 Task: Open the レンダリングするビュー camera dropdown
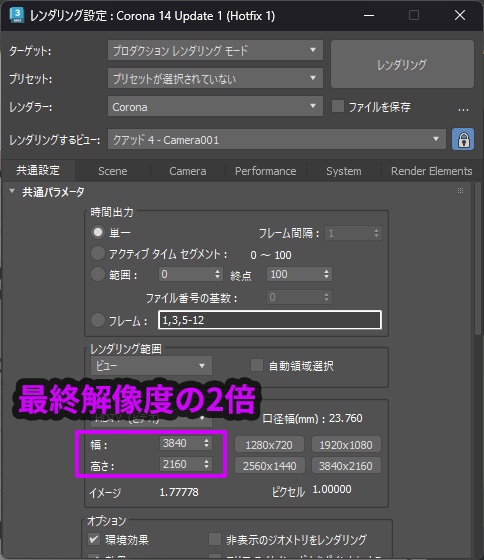coord(277,139)
